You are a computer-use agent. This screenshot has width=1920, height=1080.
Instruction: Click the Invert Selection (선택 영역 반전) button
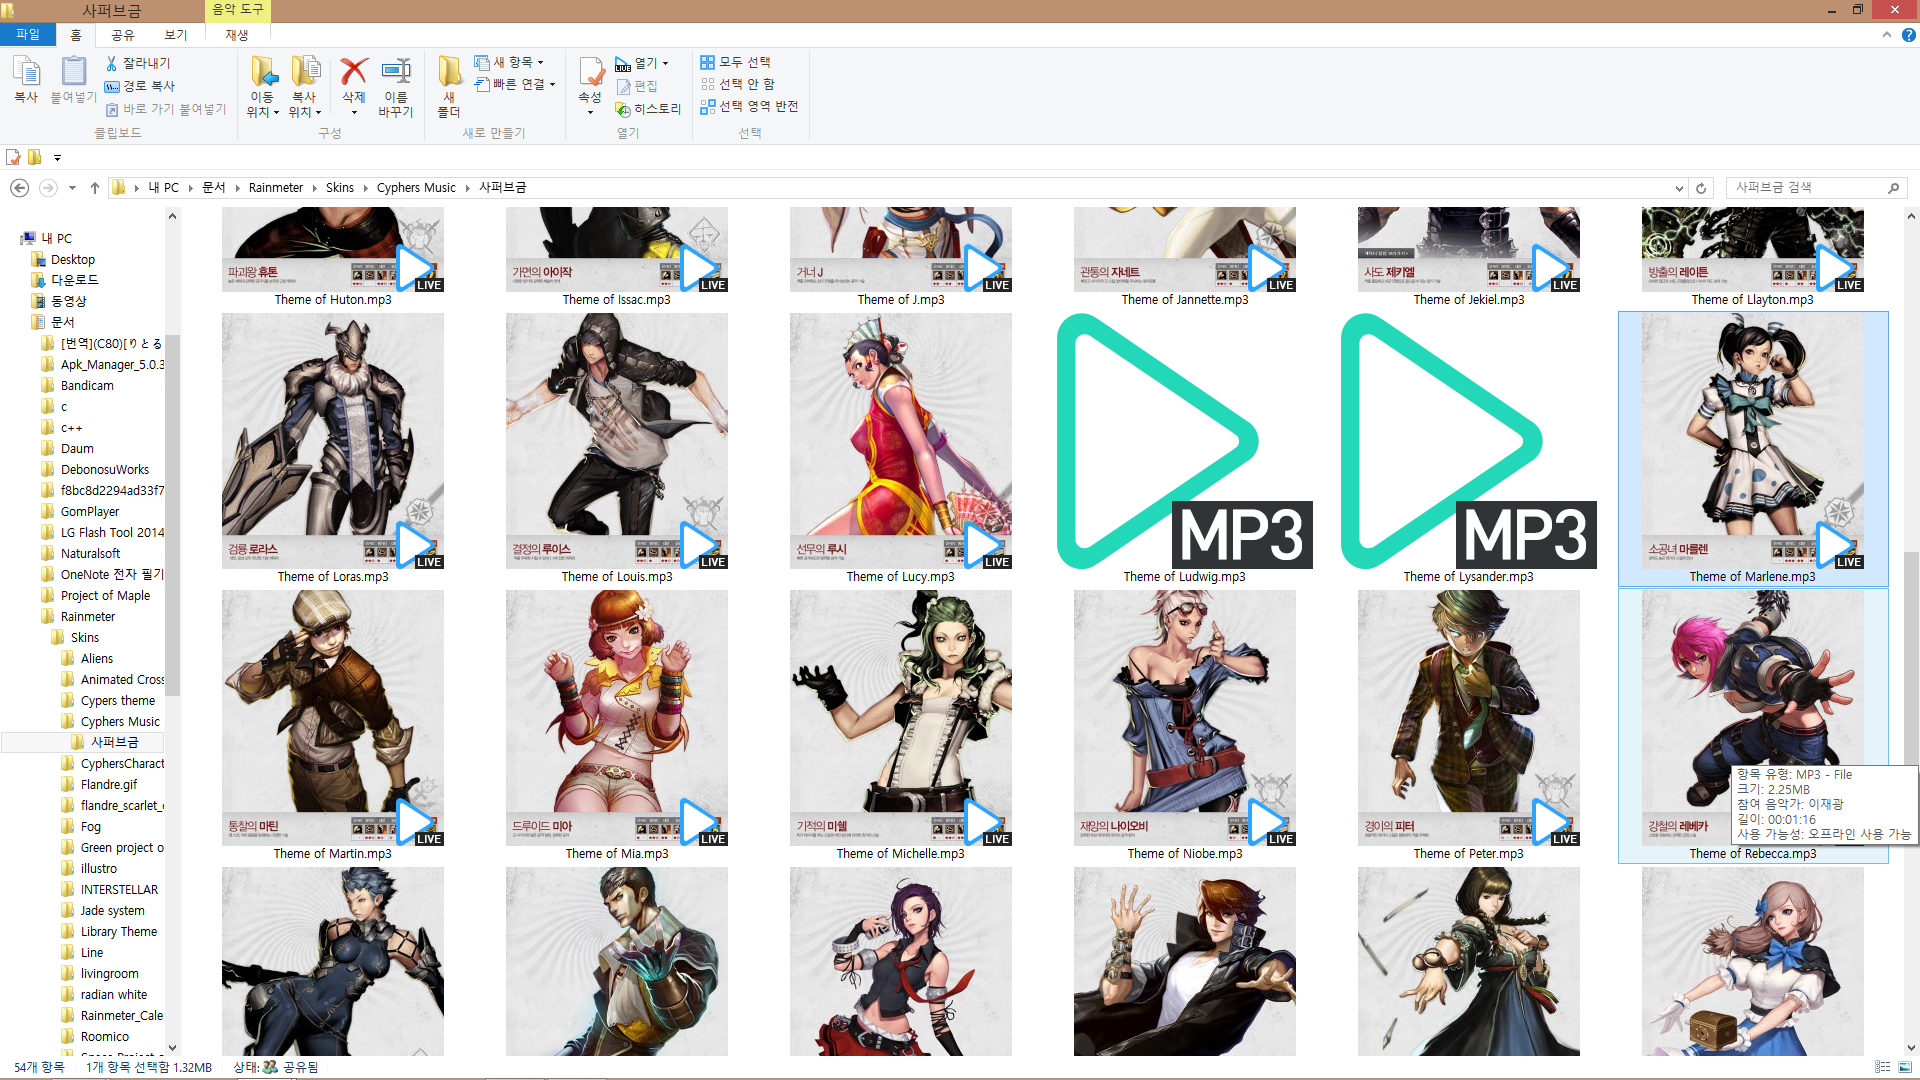tap(749, 106)
